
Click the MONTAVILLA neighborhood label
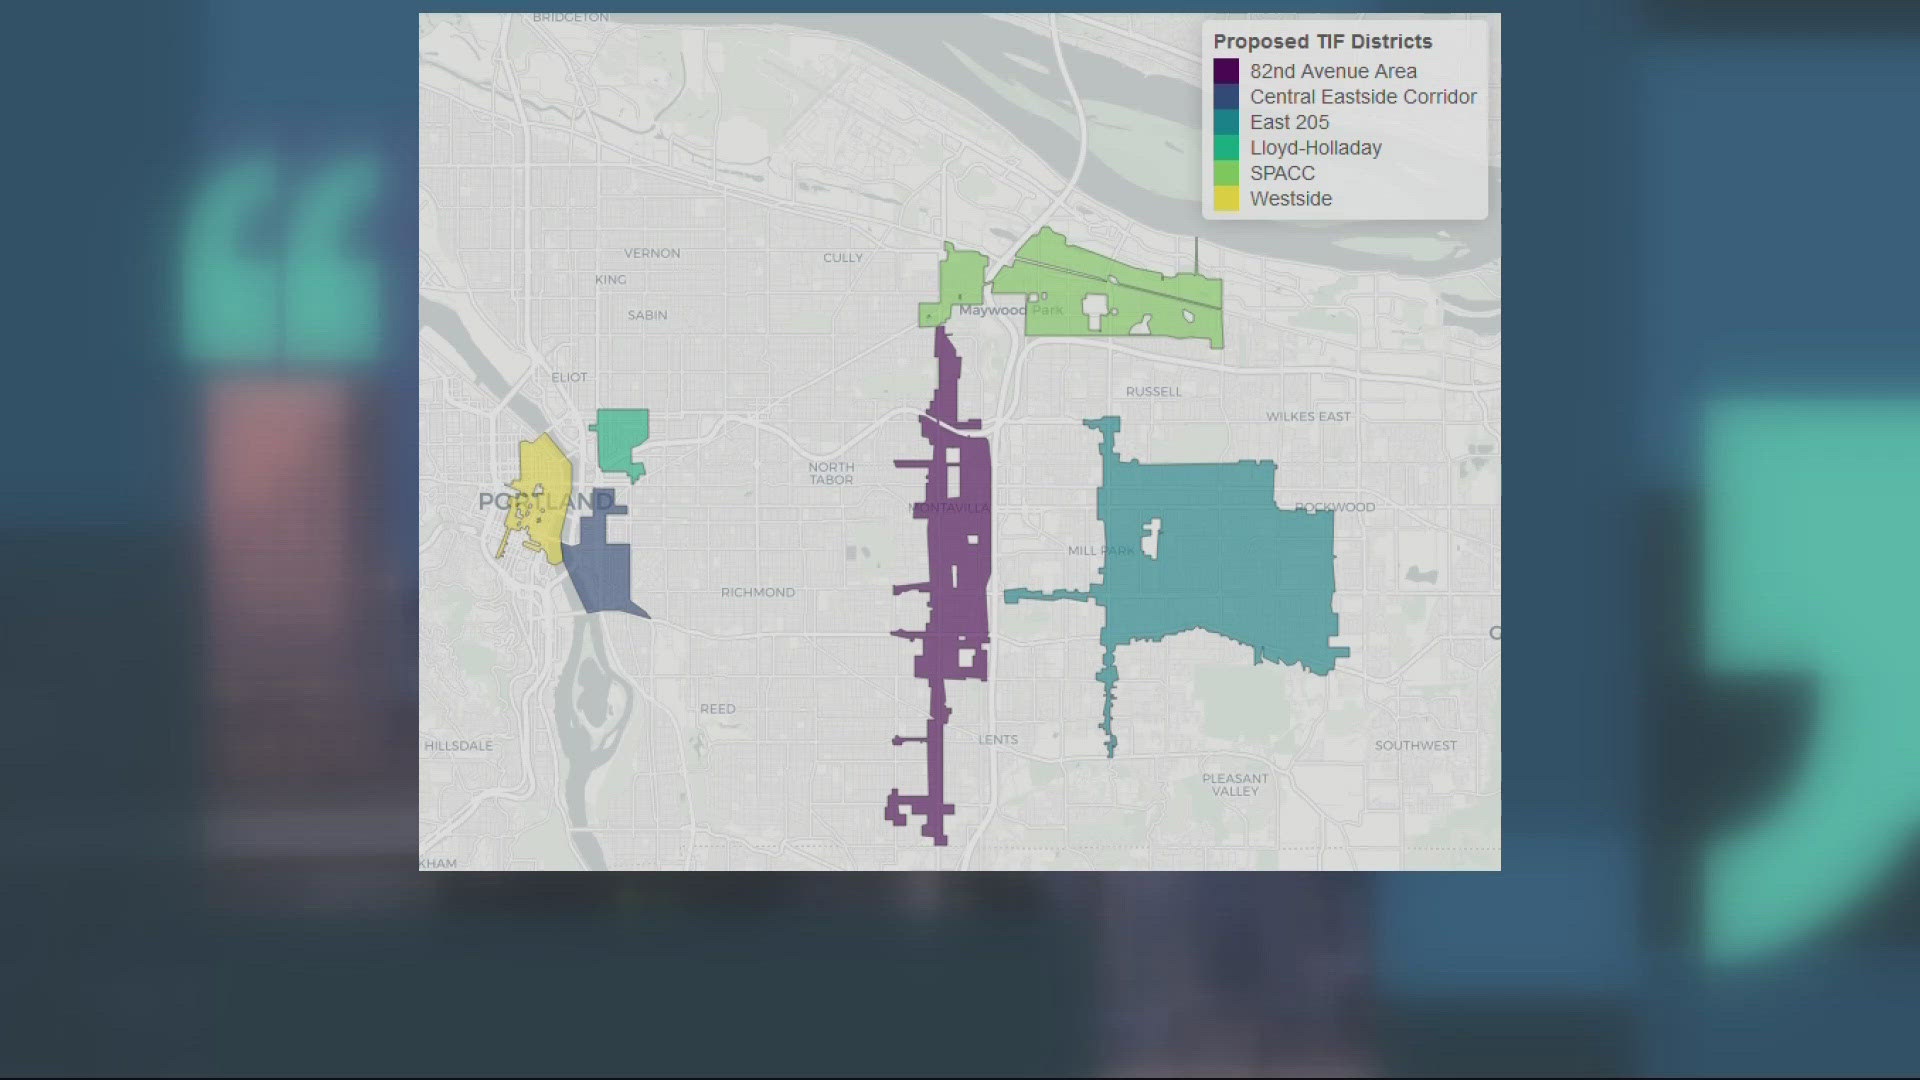tap(948, 508)
